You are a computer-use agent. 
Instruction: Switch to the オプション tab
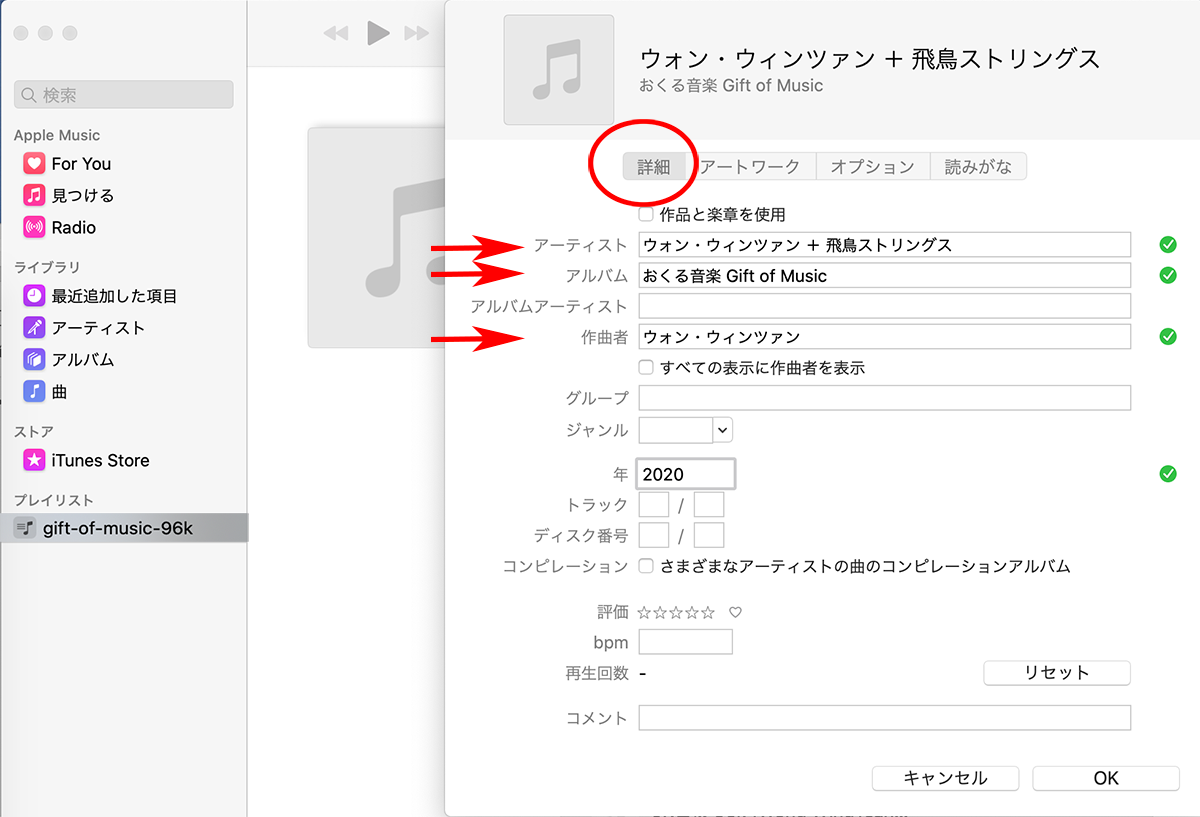(x=872, y=167)
